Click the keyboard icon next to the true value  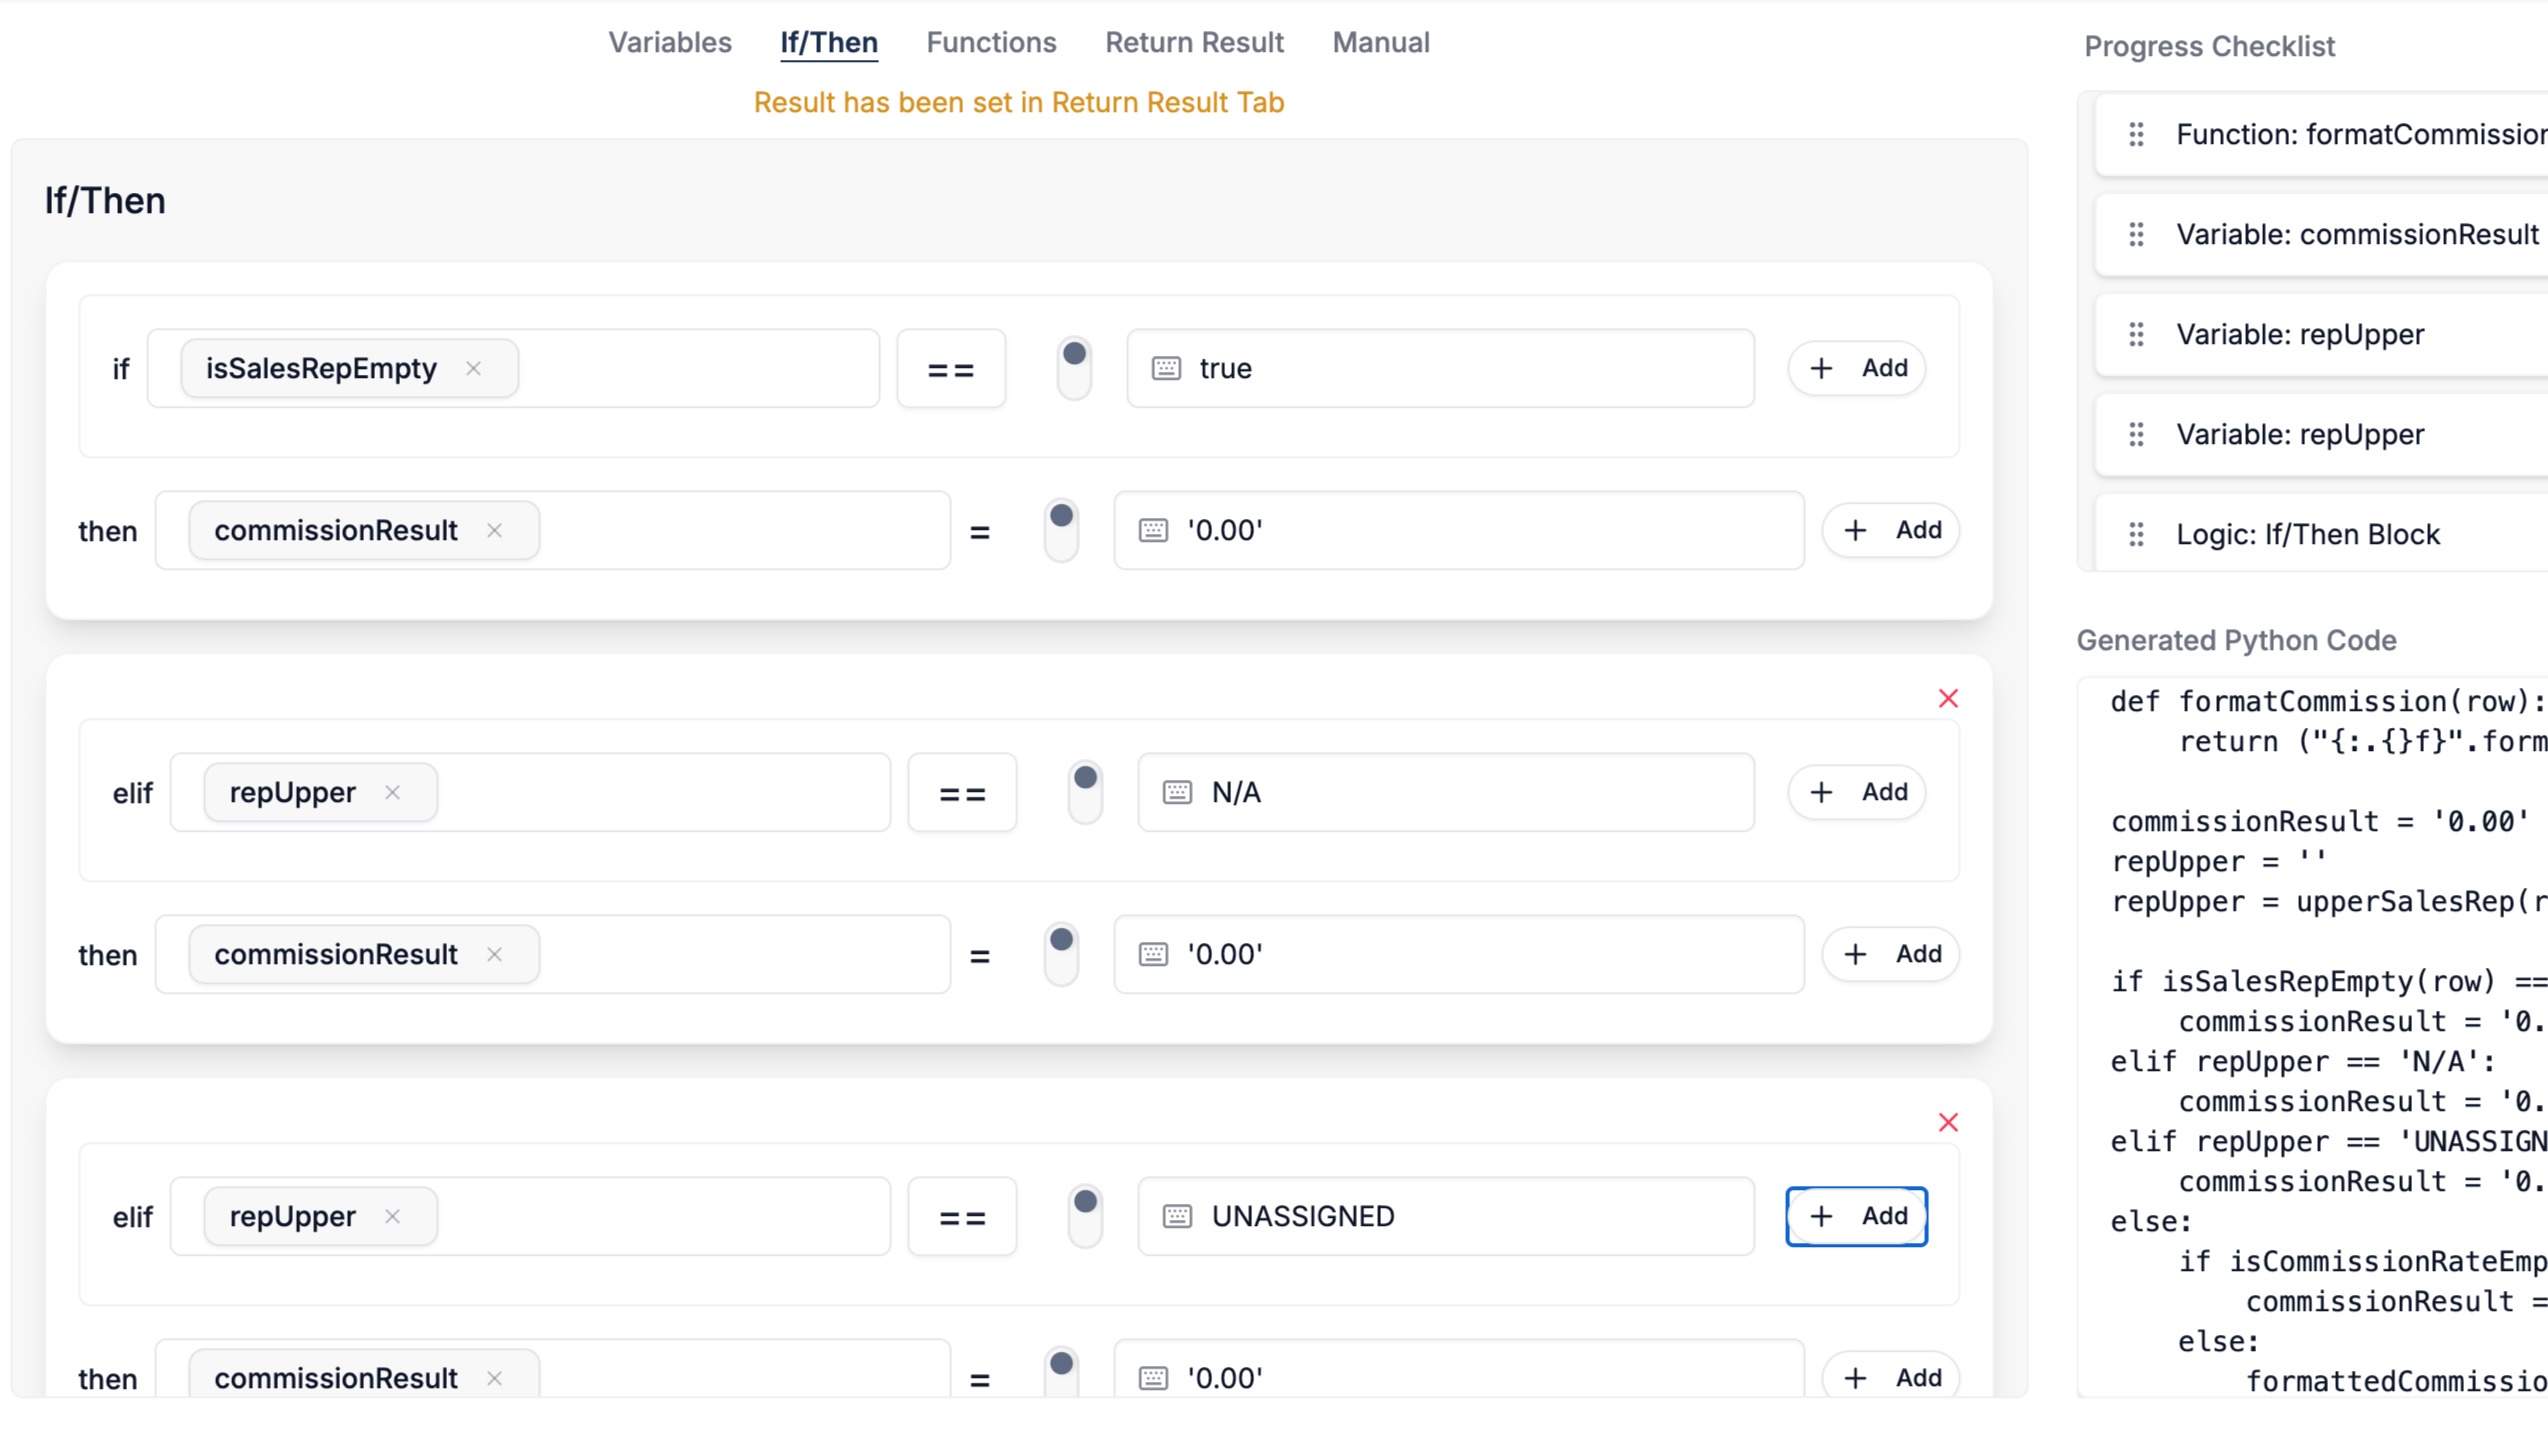point(1165,368)
